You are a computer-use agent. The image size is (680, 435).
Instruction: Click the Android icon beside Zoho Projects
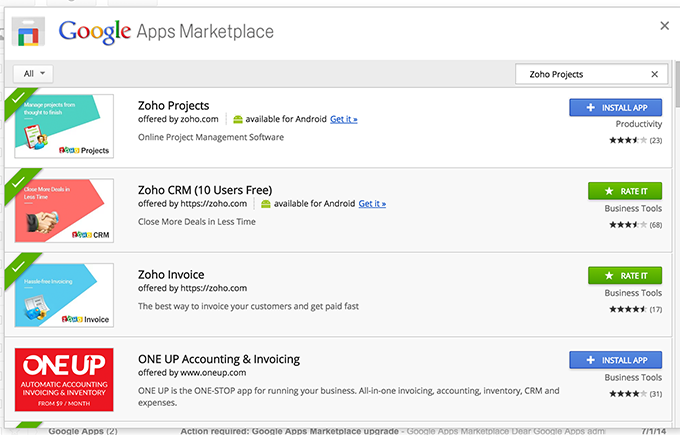[x=237, y=119]
